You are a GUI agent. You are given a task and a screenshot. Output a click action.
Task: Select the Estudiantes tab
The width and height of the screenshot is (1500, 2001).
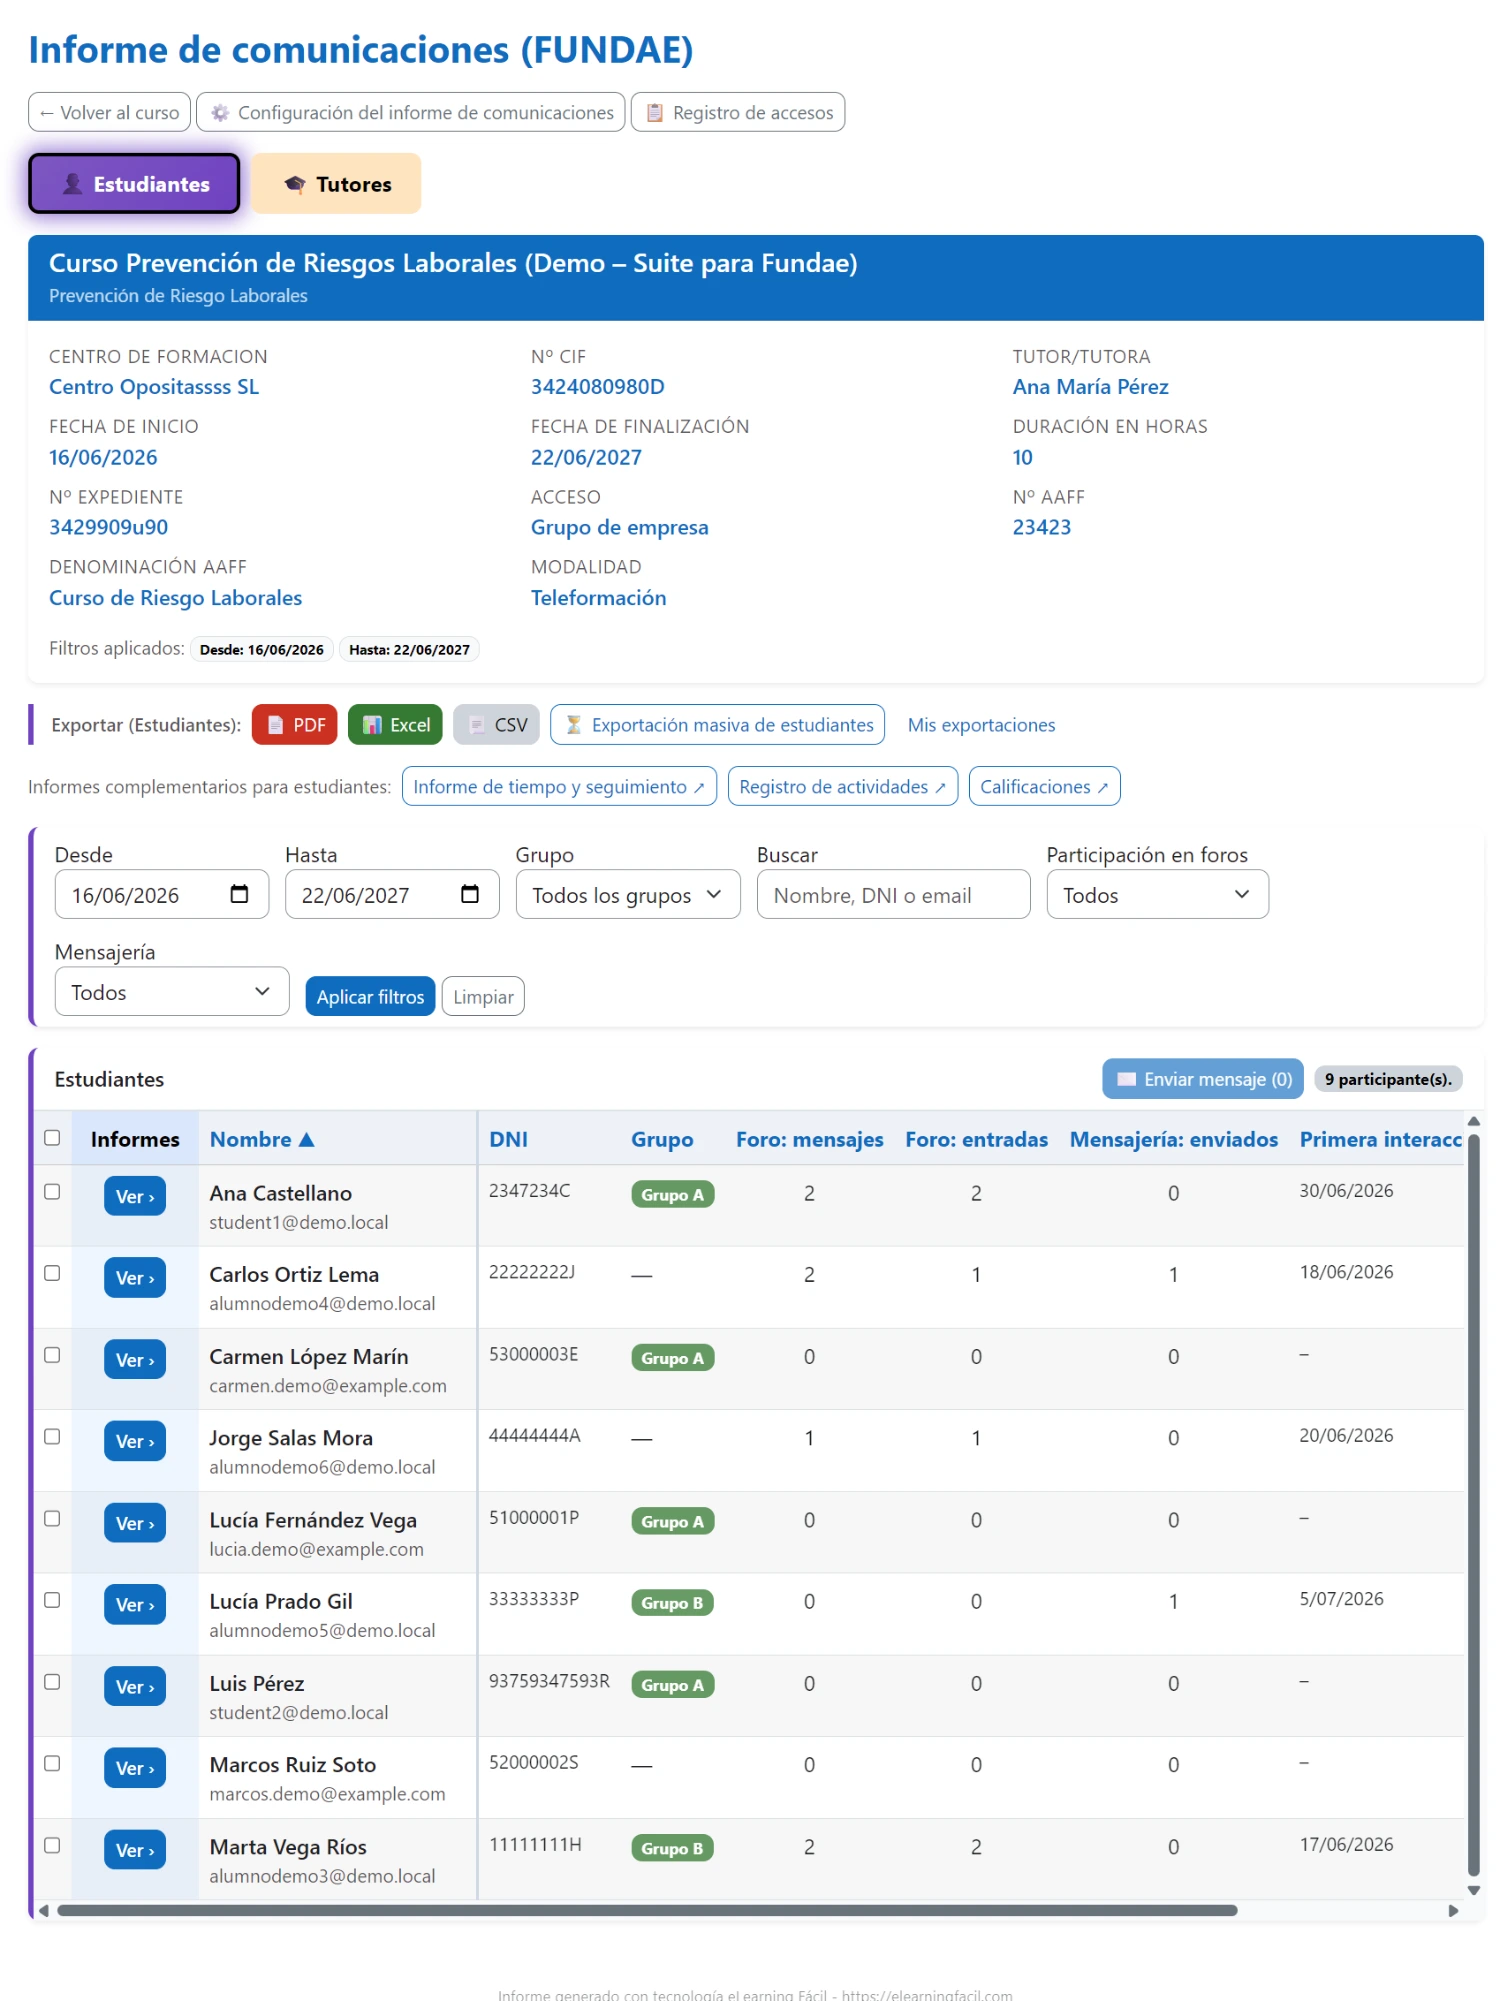click(134, 184)
